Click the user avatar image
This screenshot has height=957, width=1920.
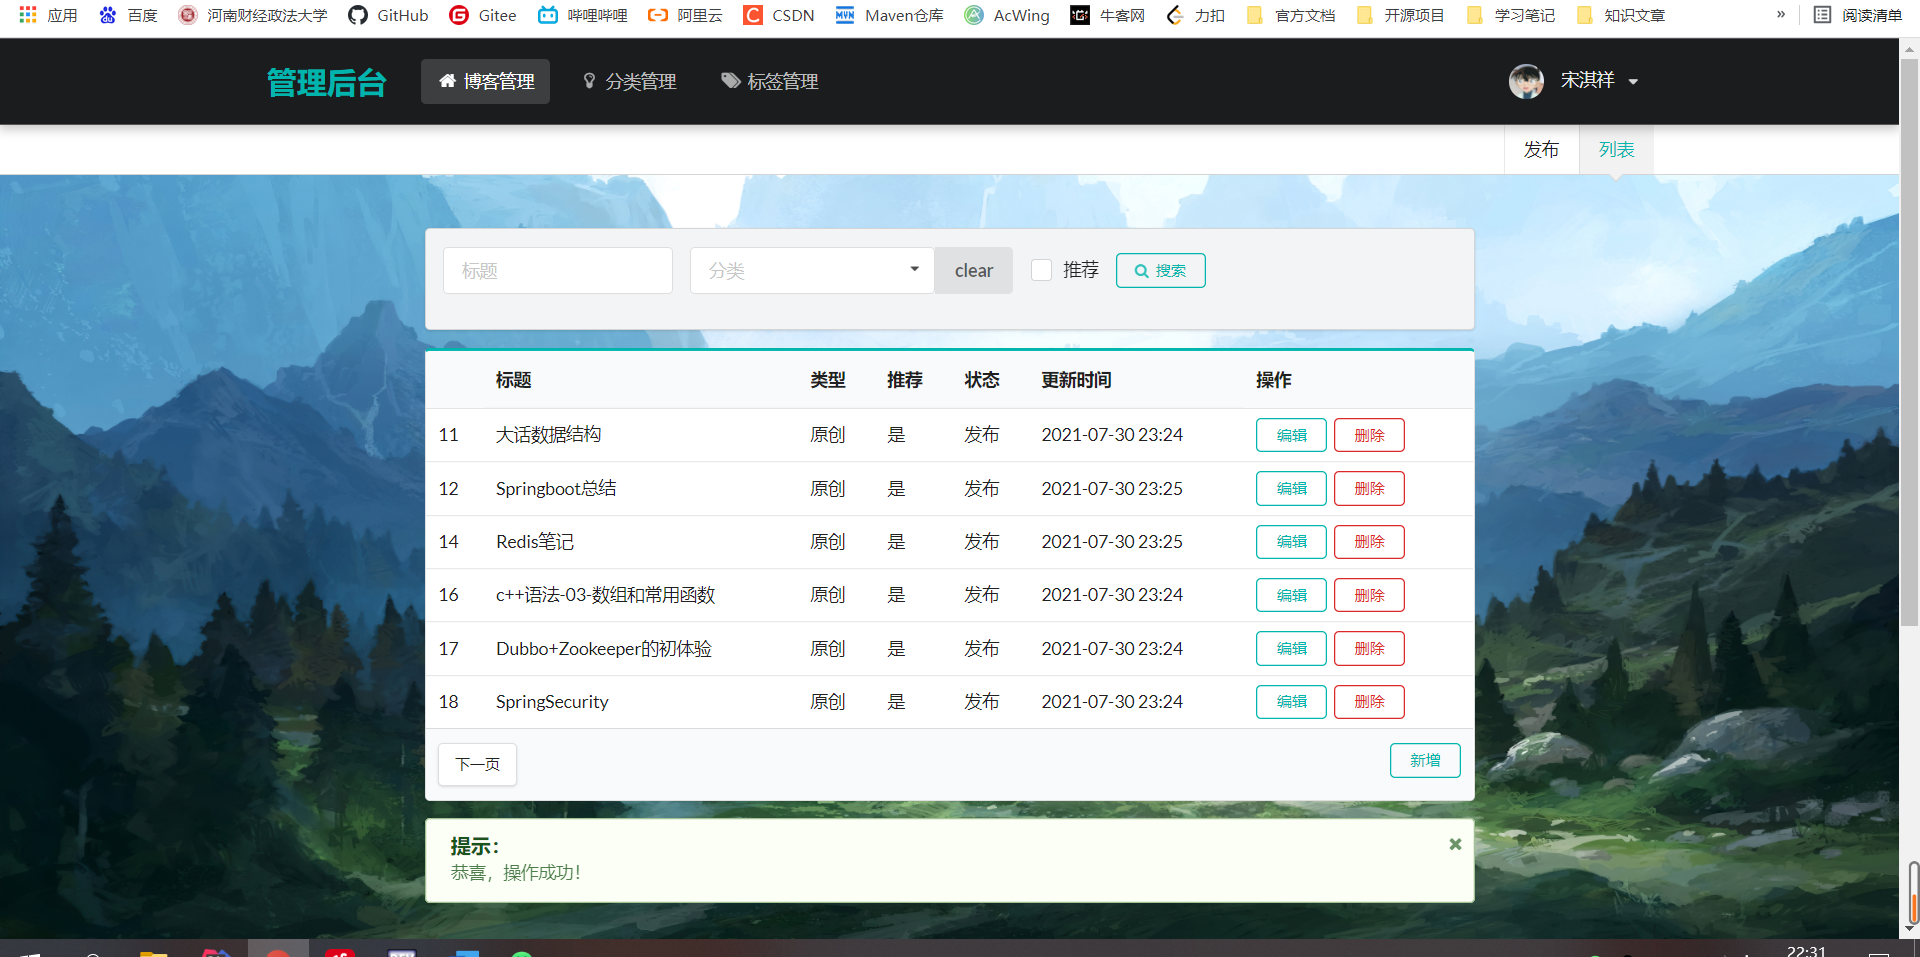click(x=1526, y=81)
